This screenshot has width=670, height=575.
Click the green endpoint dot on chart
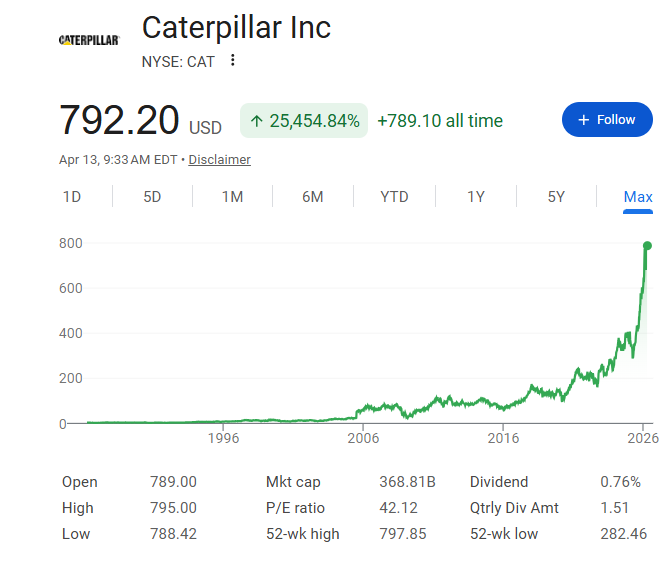tap(647, 245)
